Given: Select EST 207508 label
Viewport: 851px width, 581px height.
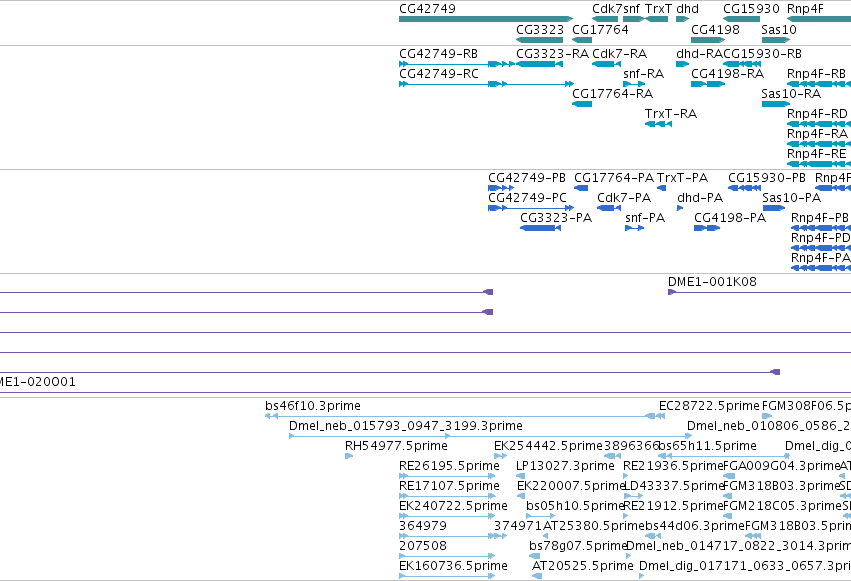Looking at the screenshot, I should pyautogui.click(x=423, y=547).
